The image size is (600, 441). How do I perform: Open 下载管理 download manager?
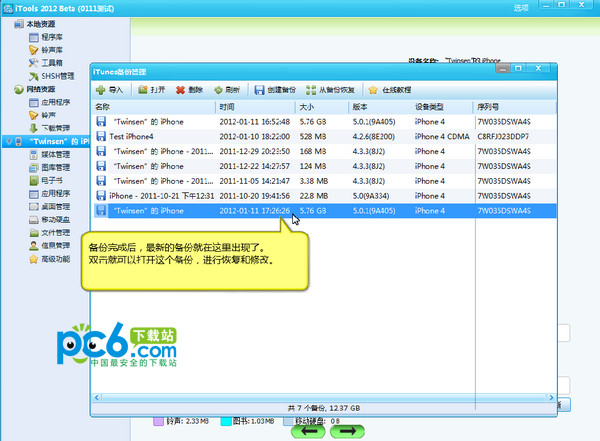(x=50, y=128)
